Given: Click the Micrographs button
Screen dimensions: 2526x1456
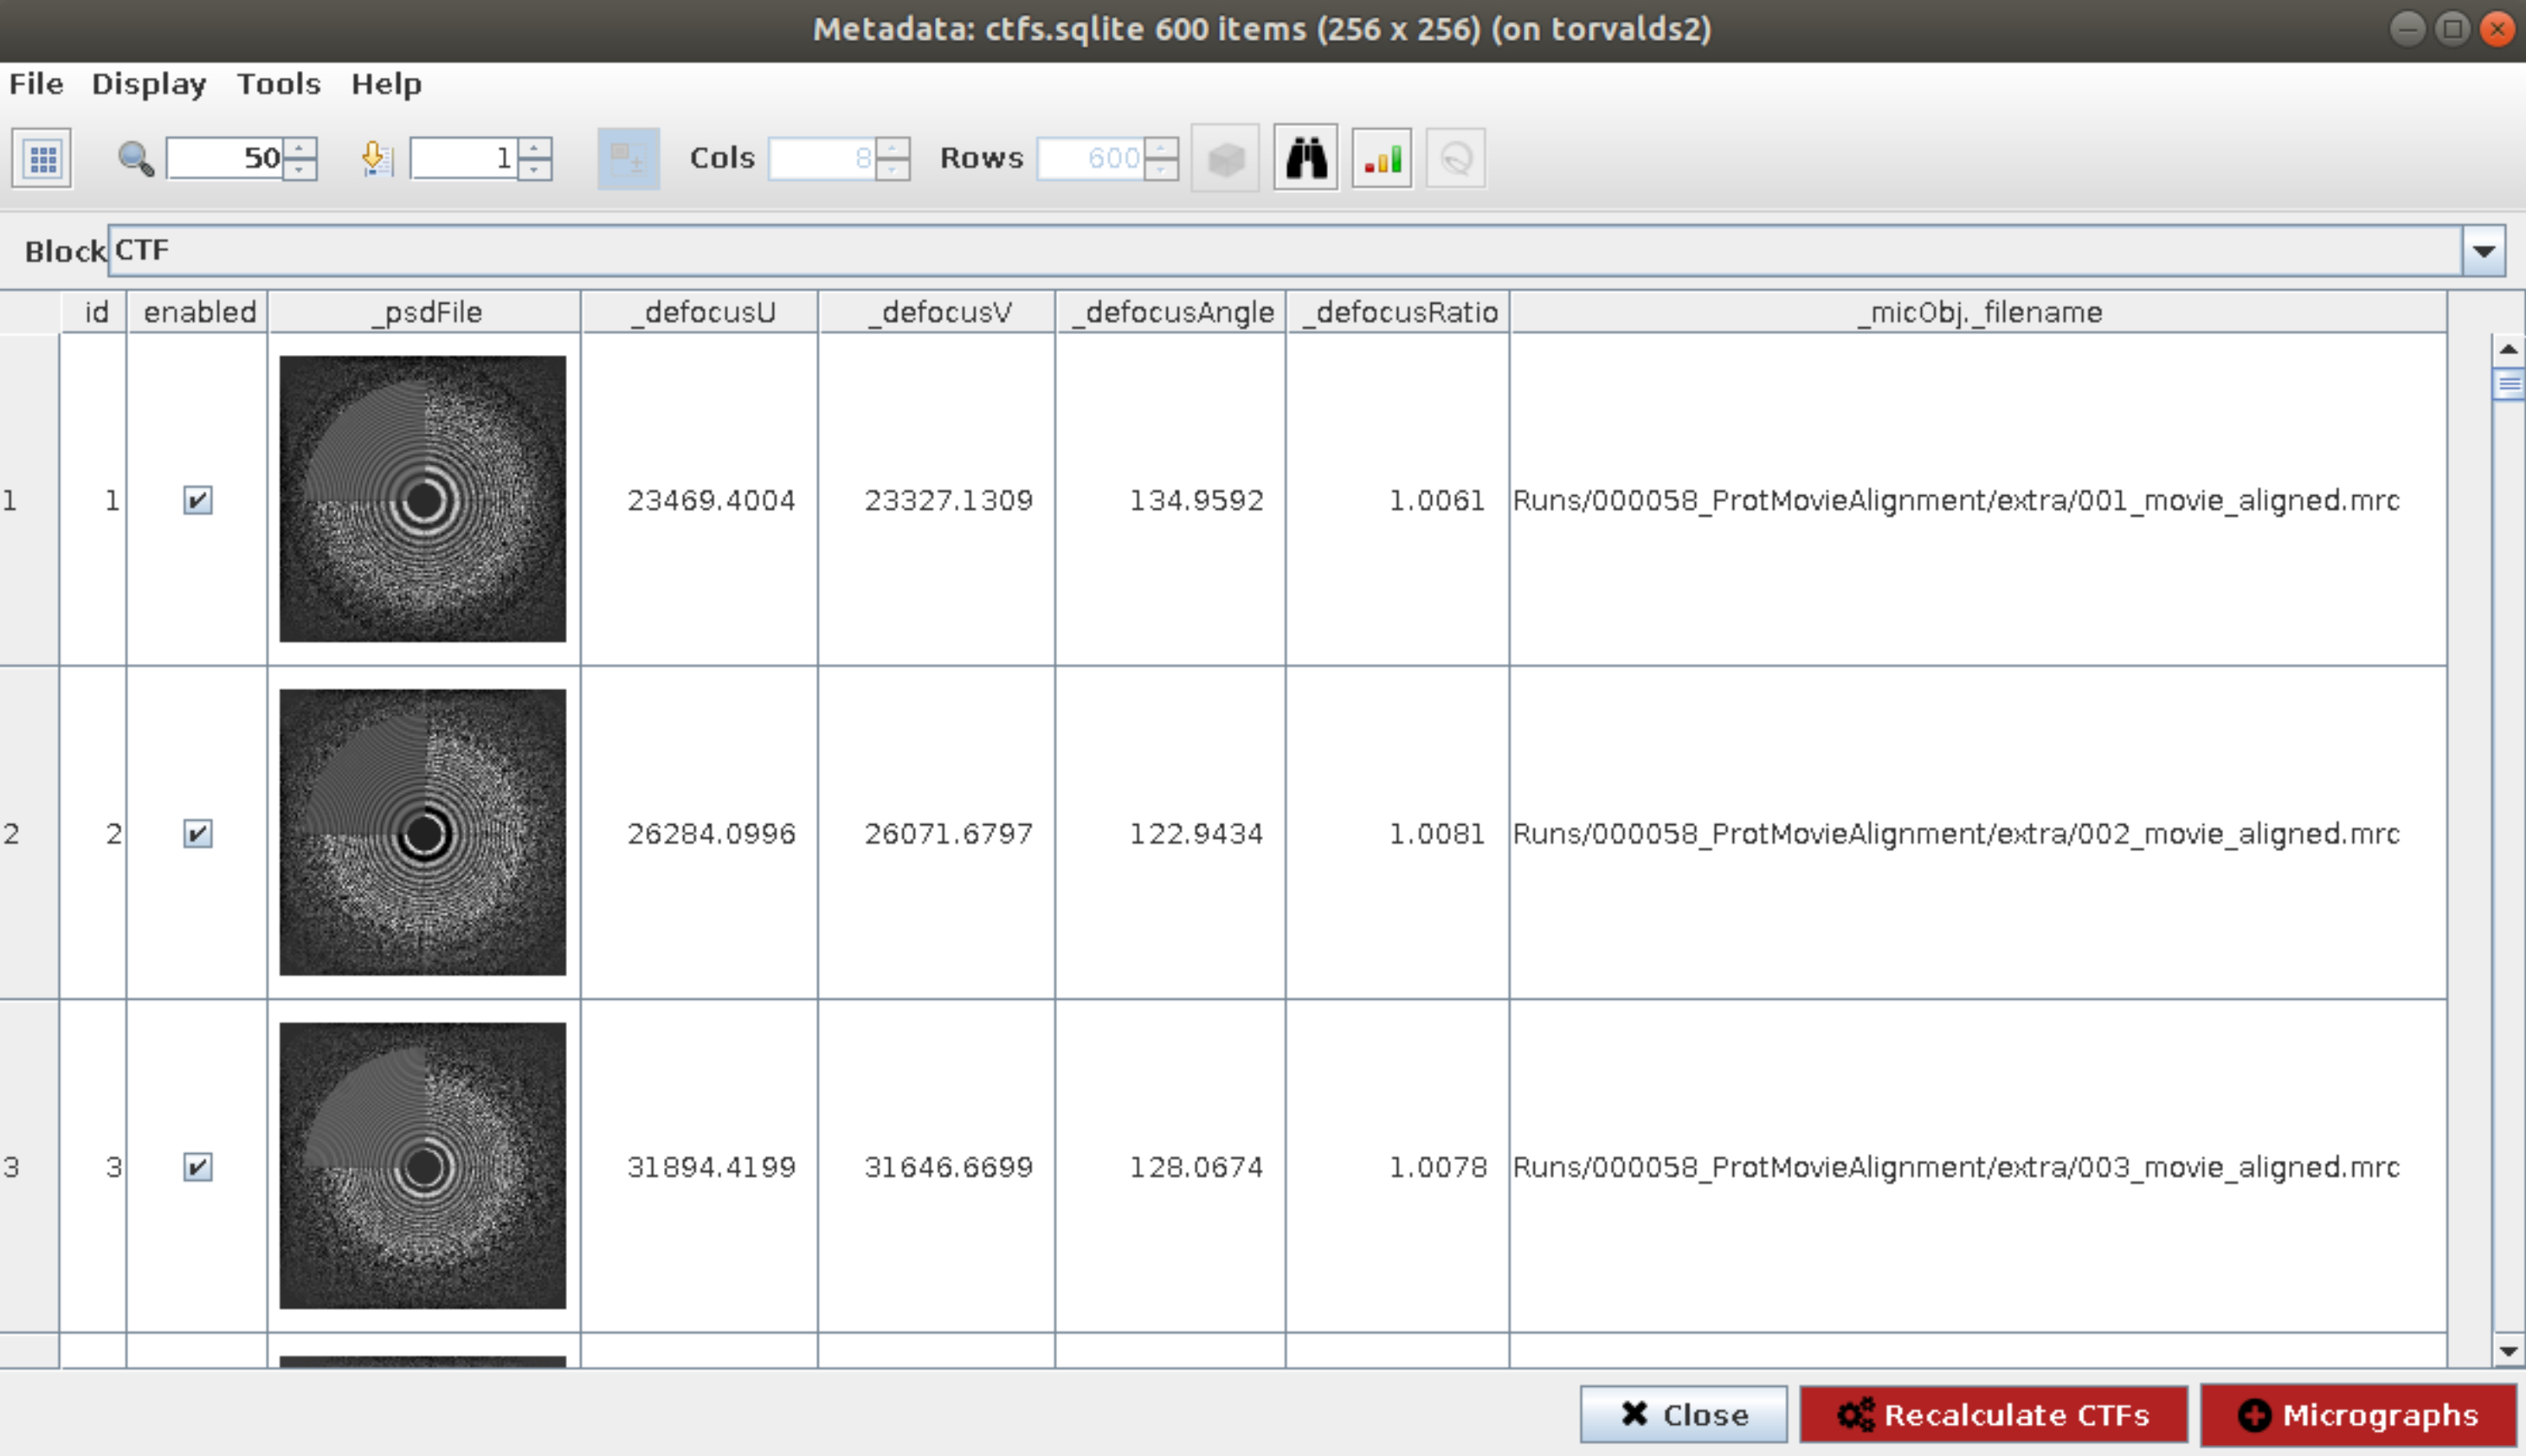Looking at the screenshot, I should tap(2359, 1414).
